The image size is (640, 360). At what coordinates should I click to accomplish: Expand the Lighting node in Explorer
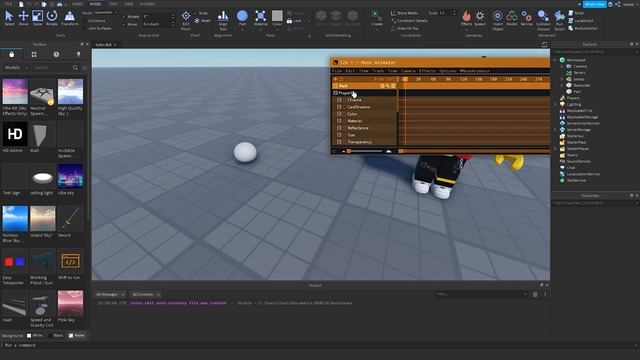tap(555, 104)
